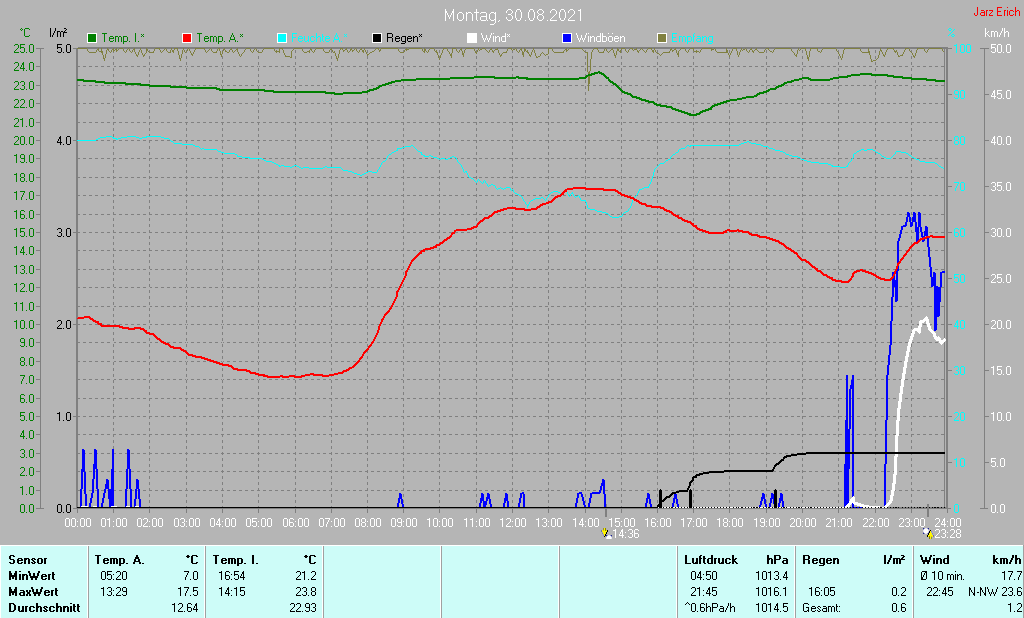Image resolution: width=1024 pixels, height=618 pixels.
Task: Click the 'hPa' unit label
Action: (777, 561)
